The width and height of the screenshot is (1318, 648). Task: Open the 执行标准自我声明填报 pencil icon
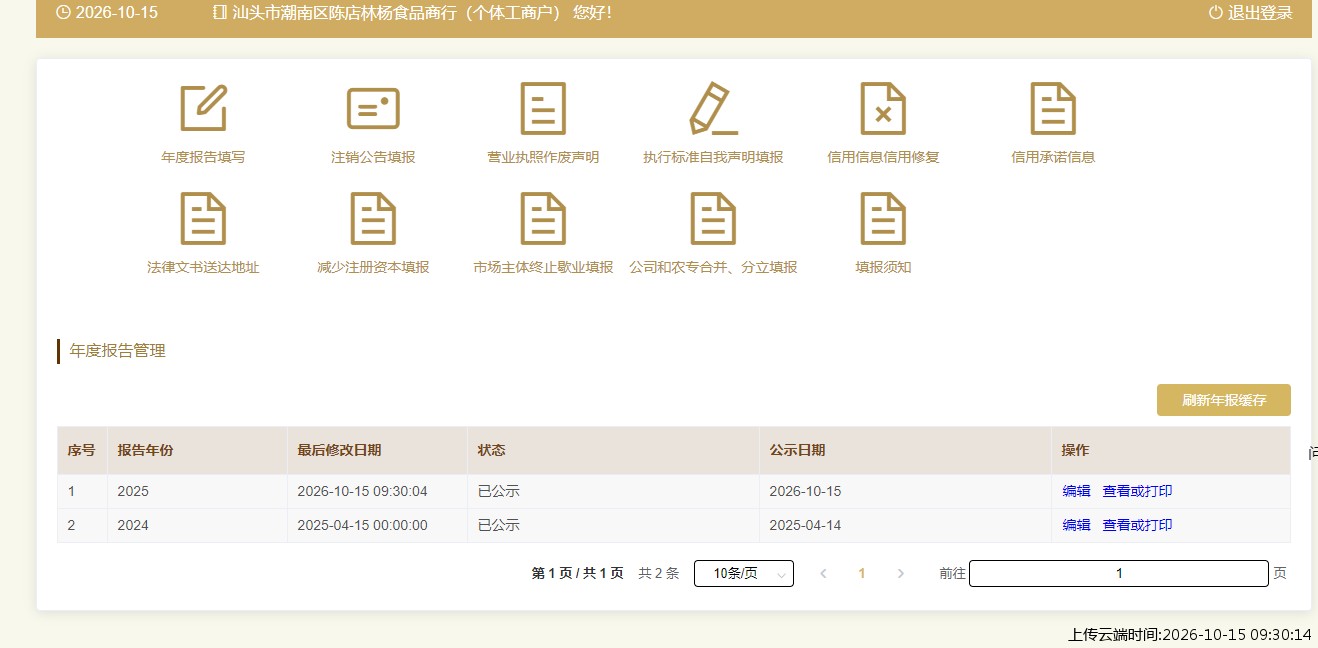(713, 108)
